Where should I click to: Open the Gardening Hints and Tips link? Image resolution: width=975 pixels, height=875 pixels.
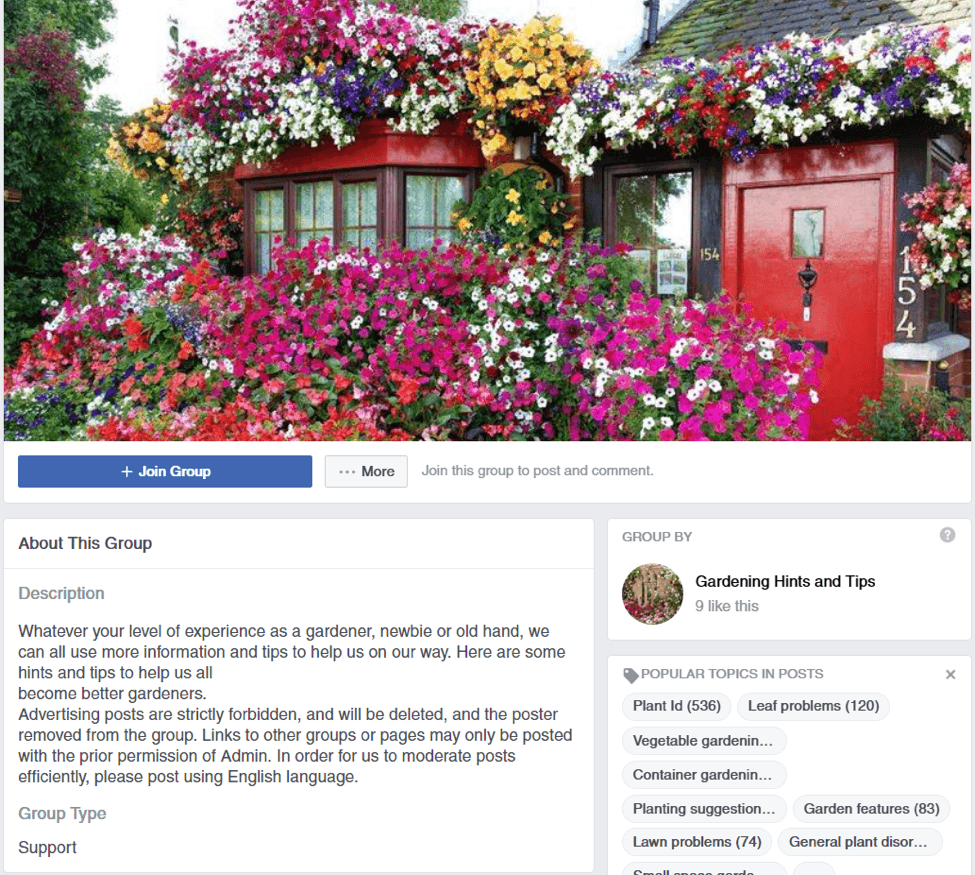point(785,581)
